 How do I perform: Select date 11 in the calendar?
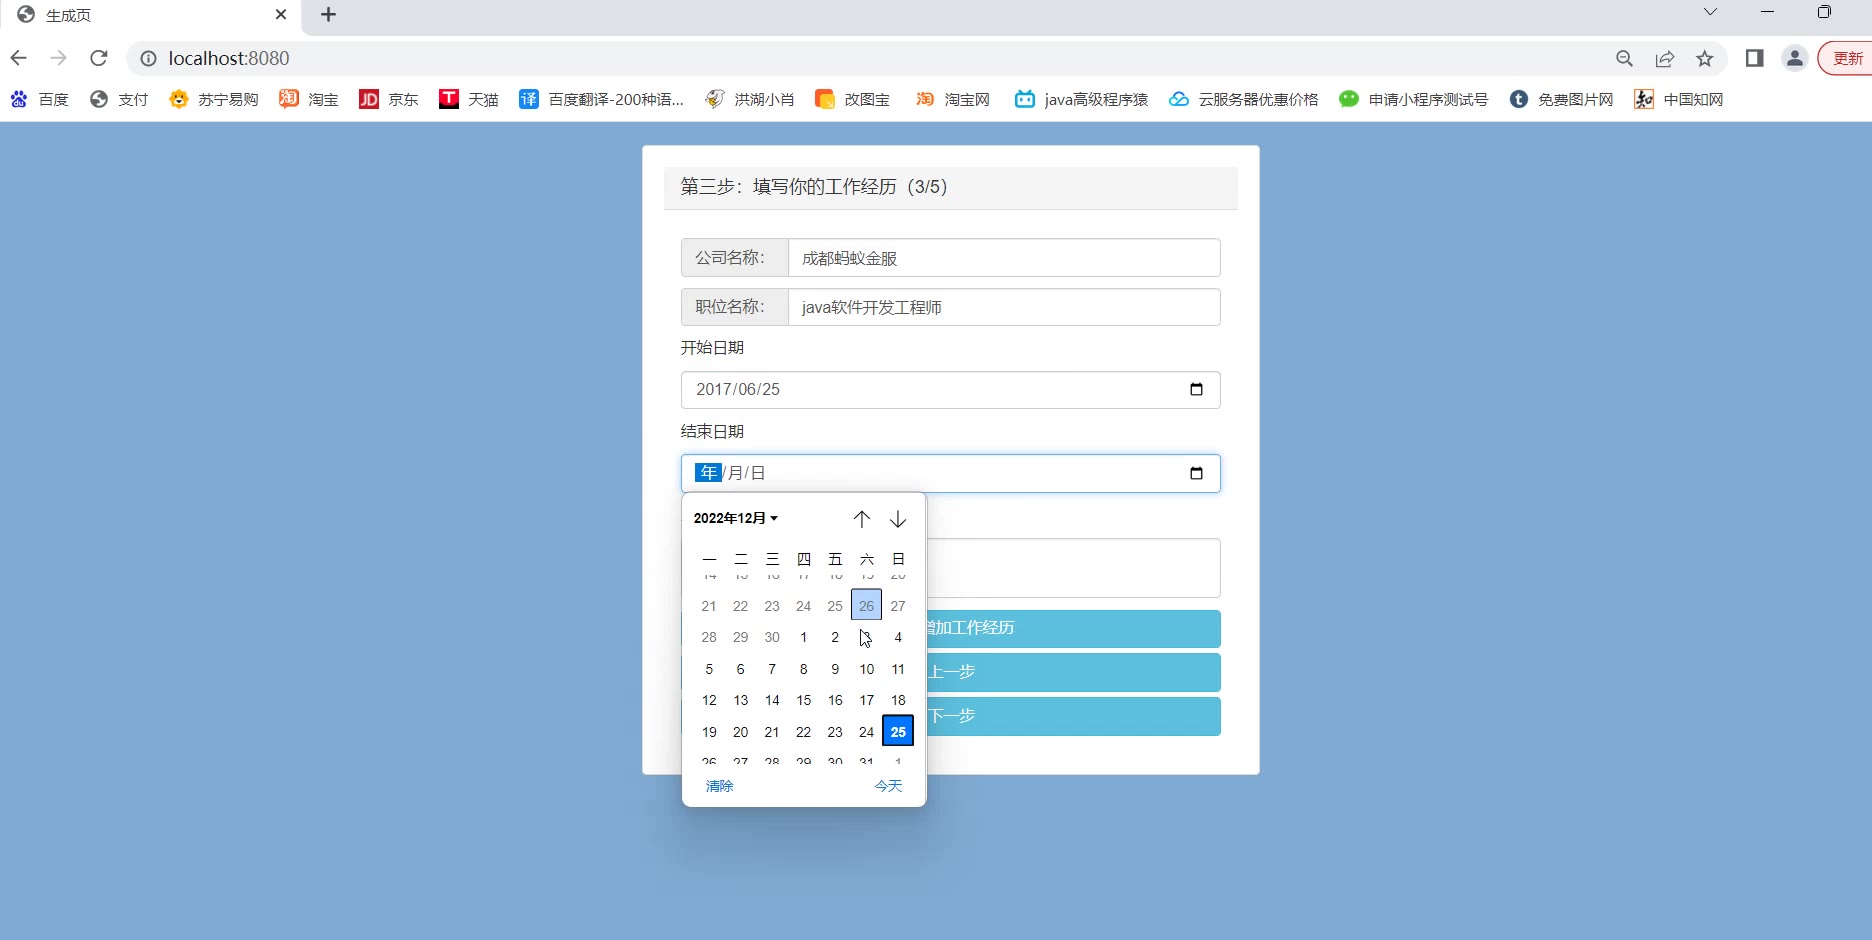[x=898, y=669]
